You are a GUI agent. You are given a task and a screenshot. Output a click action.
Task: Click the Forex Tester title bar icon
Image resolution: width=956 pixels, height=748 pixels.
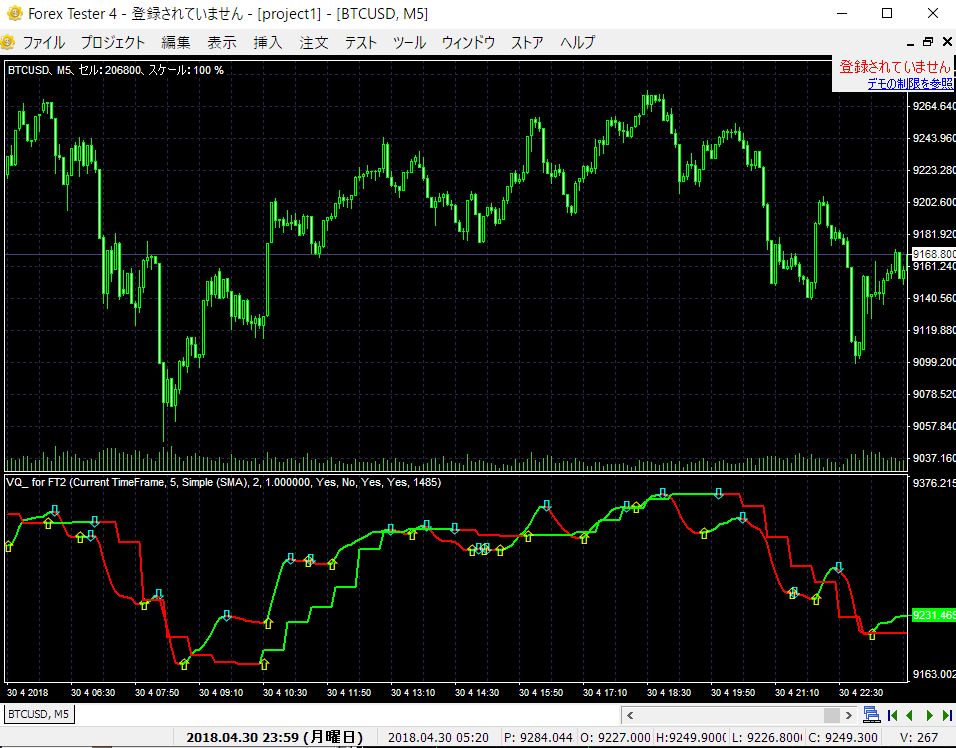(x=14, y=13)
